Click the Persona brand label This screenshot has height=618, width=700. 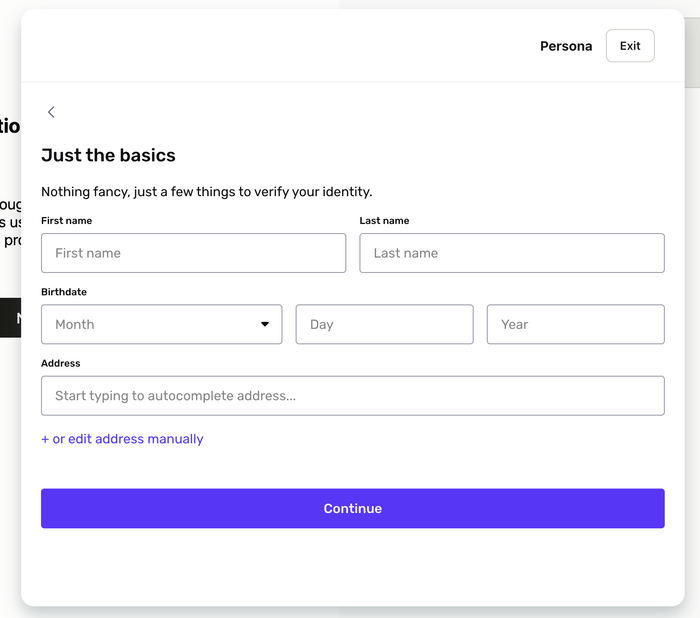(x=566, y=46)
